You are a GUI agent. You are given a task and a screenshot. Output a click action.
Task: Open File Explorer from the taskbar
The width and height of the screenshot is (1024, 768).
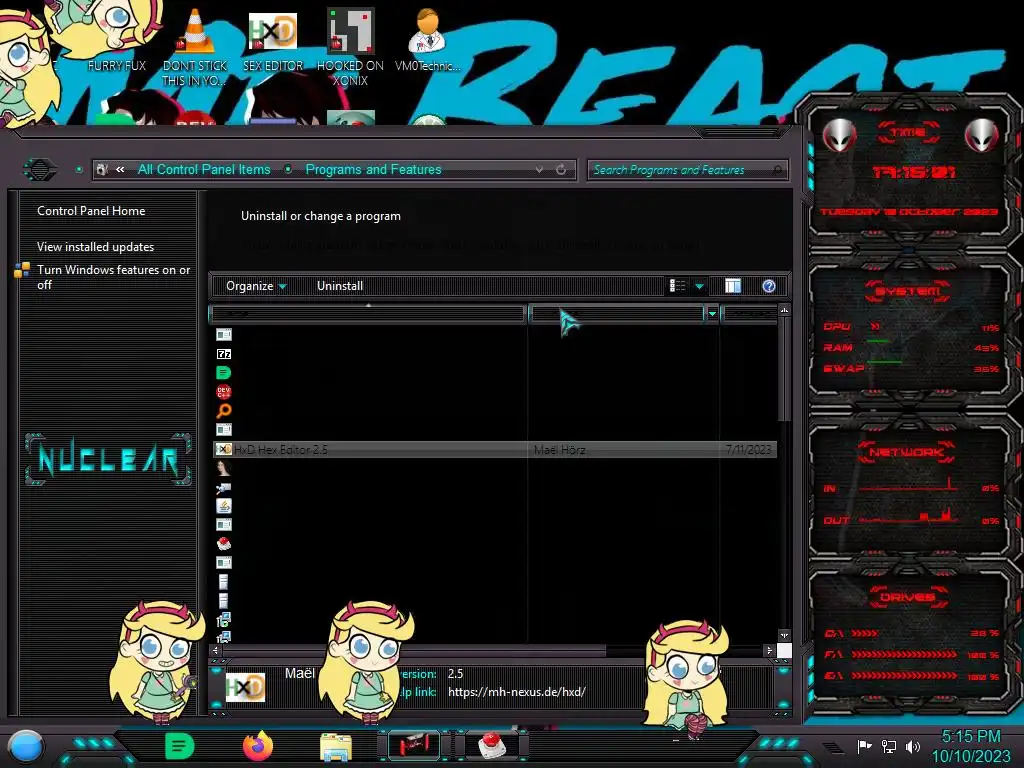click(336, 747)
